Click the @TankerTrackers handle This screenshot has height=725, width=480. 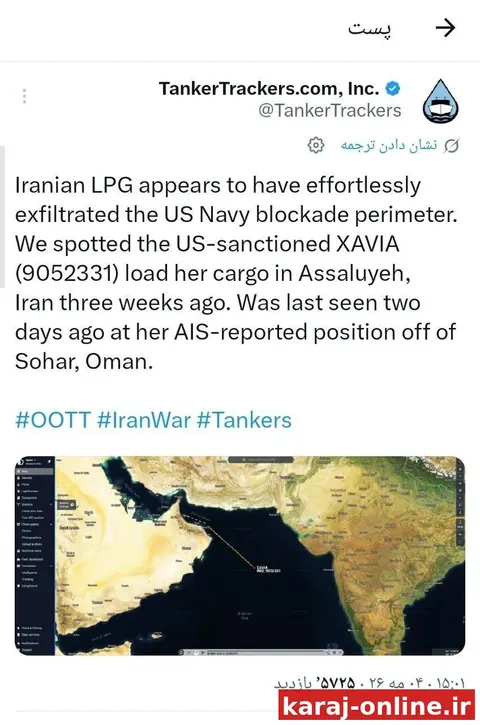pyautogui.click(x=330, y=111)
